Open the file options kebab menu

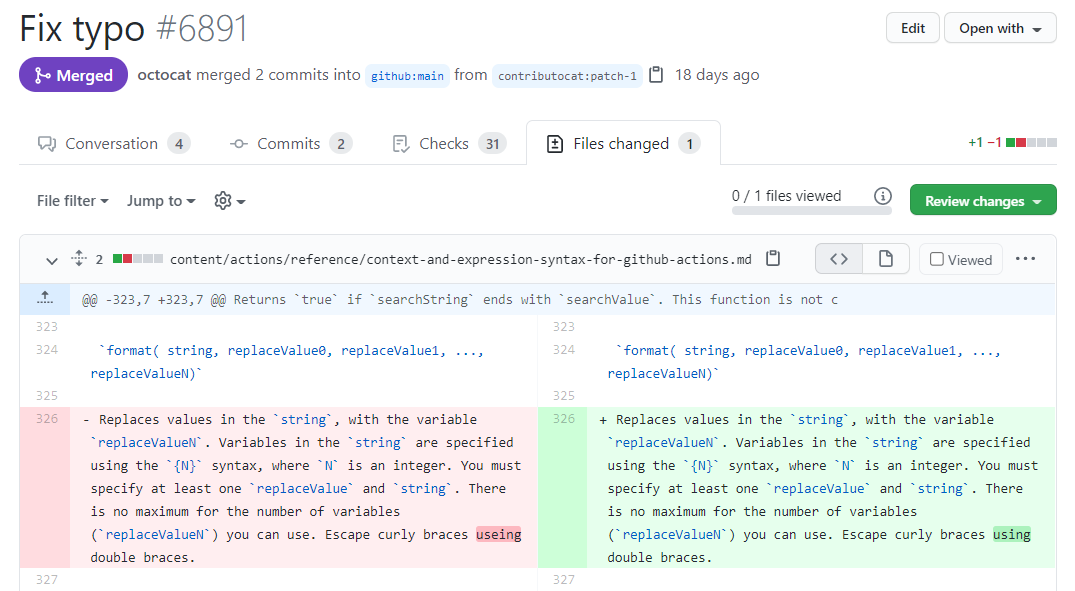pos(1026,258)
